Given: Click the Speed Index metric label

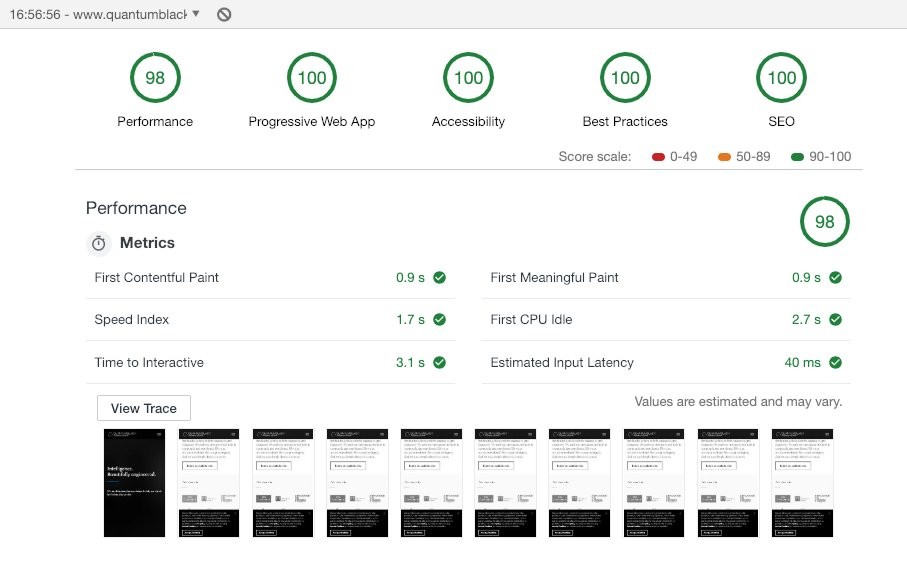Looking at the screenshot, I should [132, 320].
